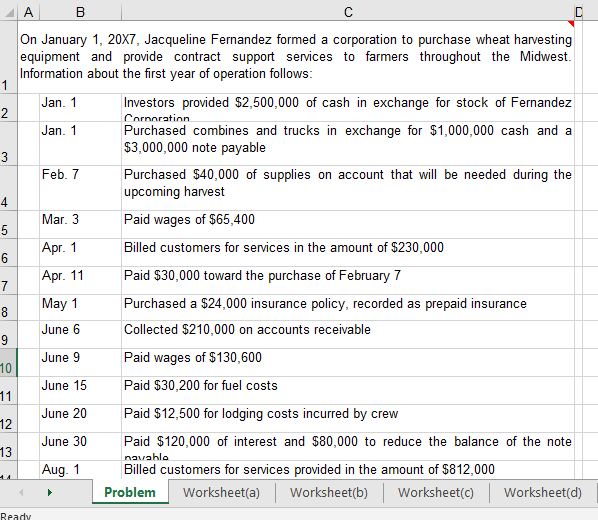Click the 'Ready' status bar indicator
Image resolution: width=598 pixels, height=520 pixels.
coord(16,516)
